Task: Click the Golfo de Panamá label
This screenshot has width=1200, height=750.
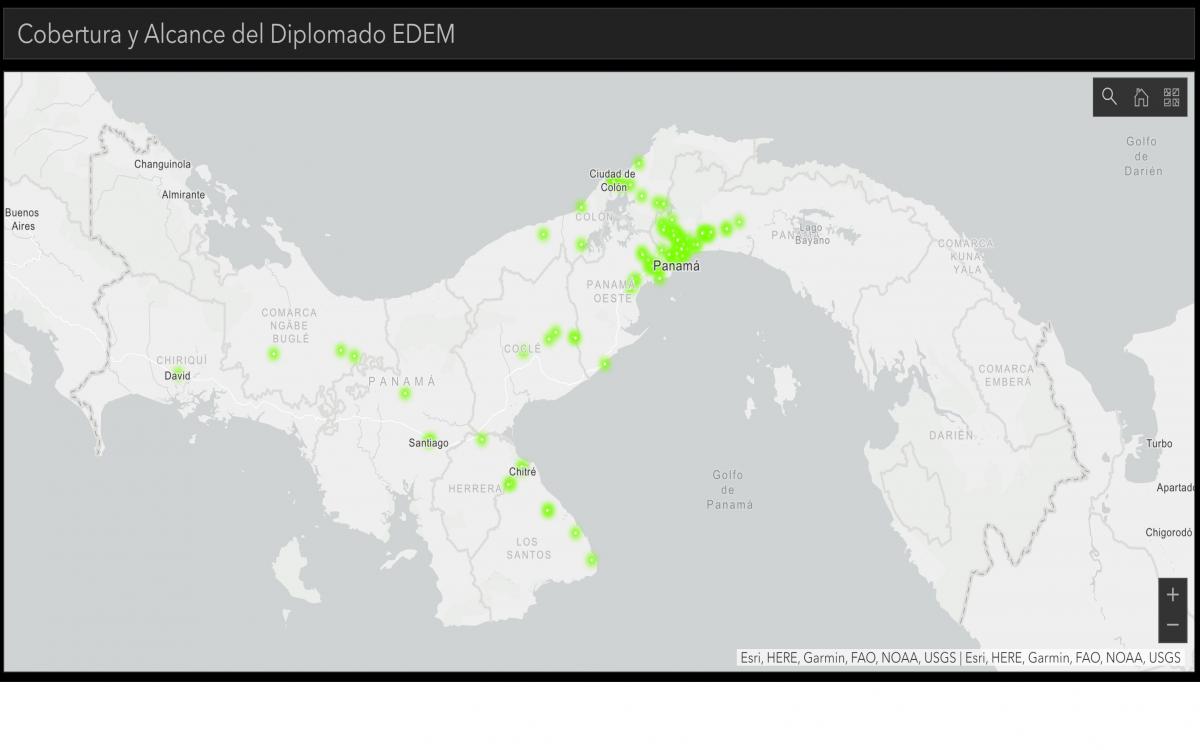Action: coord(728,491)
